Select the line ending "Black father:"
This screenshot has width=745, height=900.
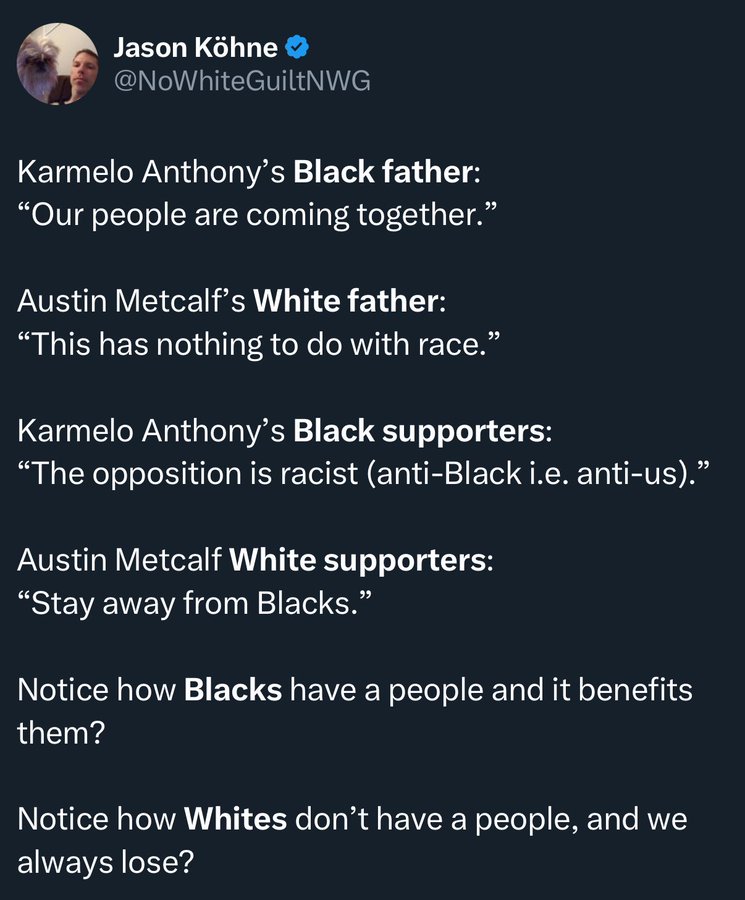(249, 172)
